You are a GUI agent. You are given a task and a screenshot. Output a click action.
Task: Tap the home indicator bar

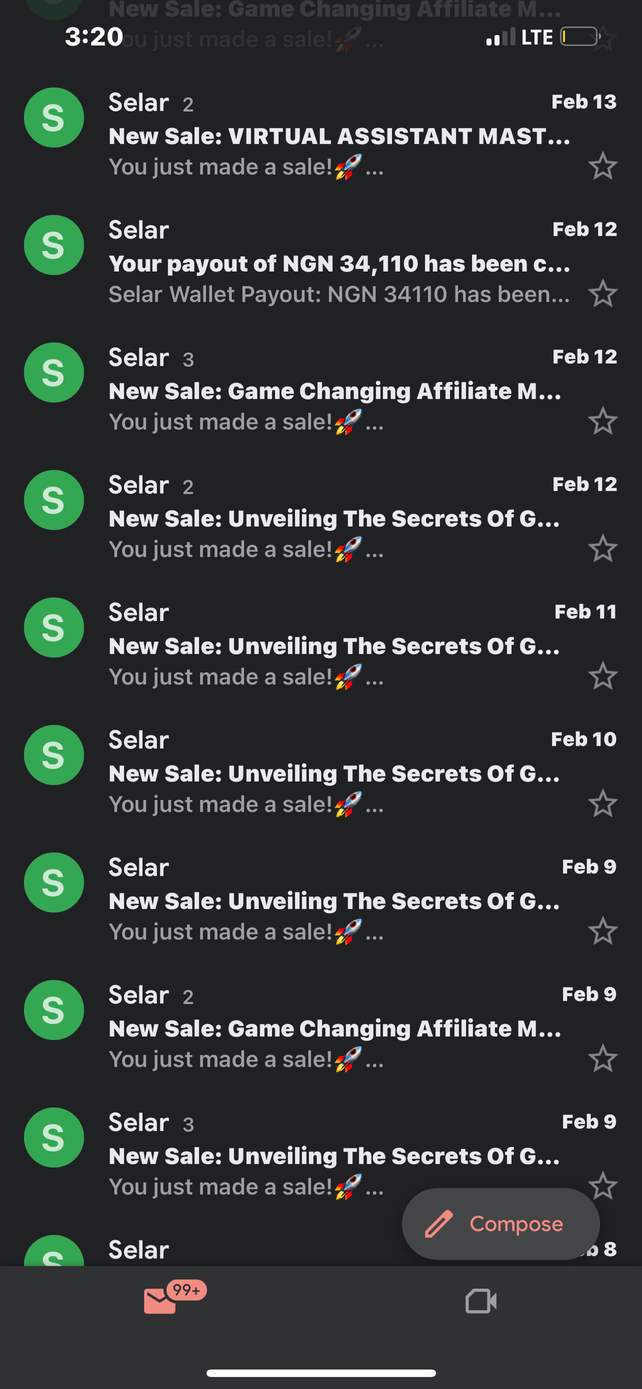point(321,1373)
